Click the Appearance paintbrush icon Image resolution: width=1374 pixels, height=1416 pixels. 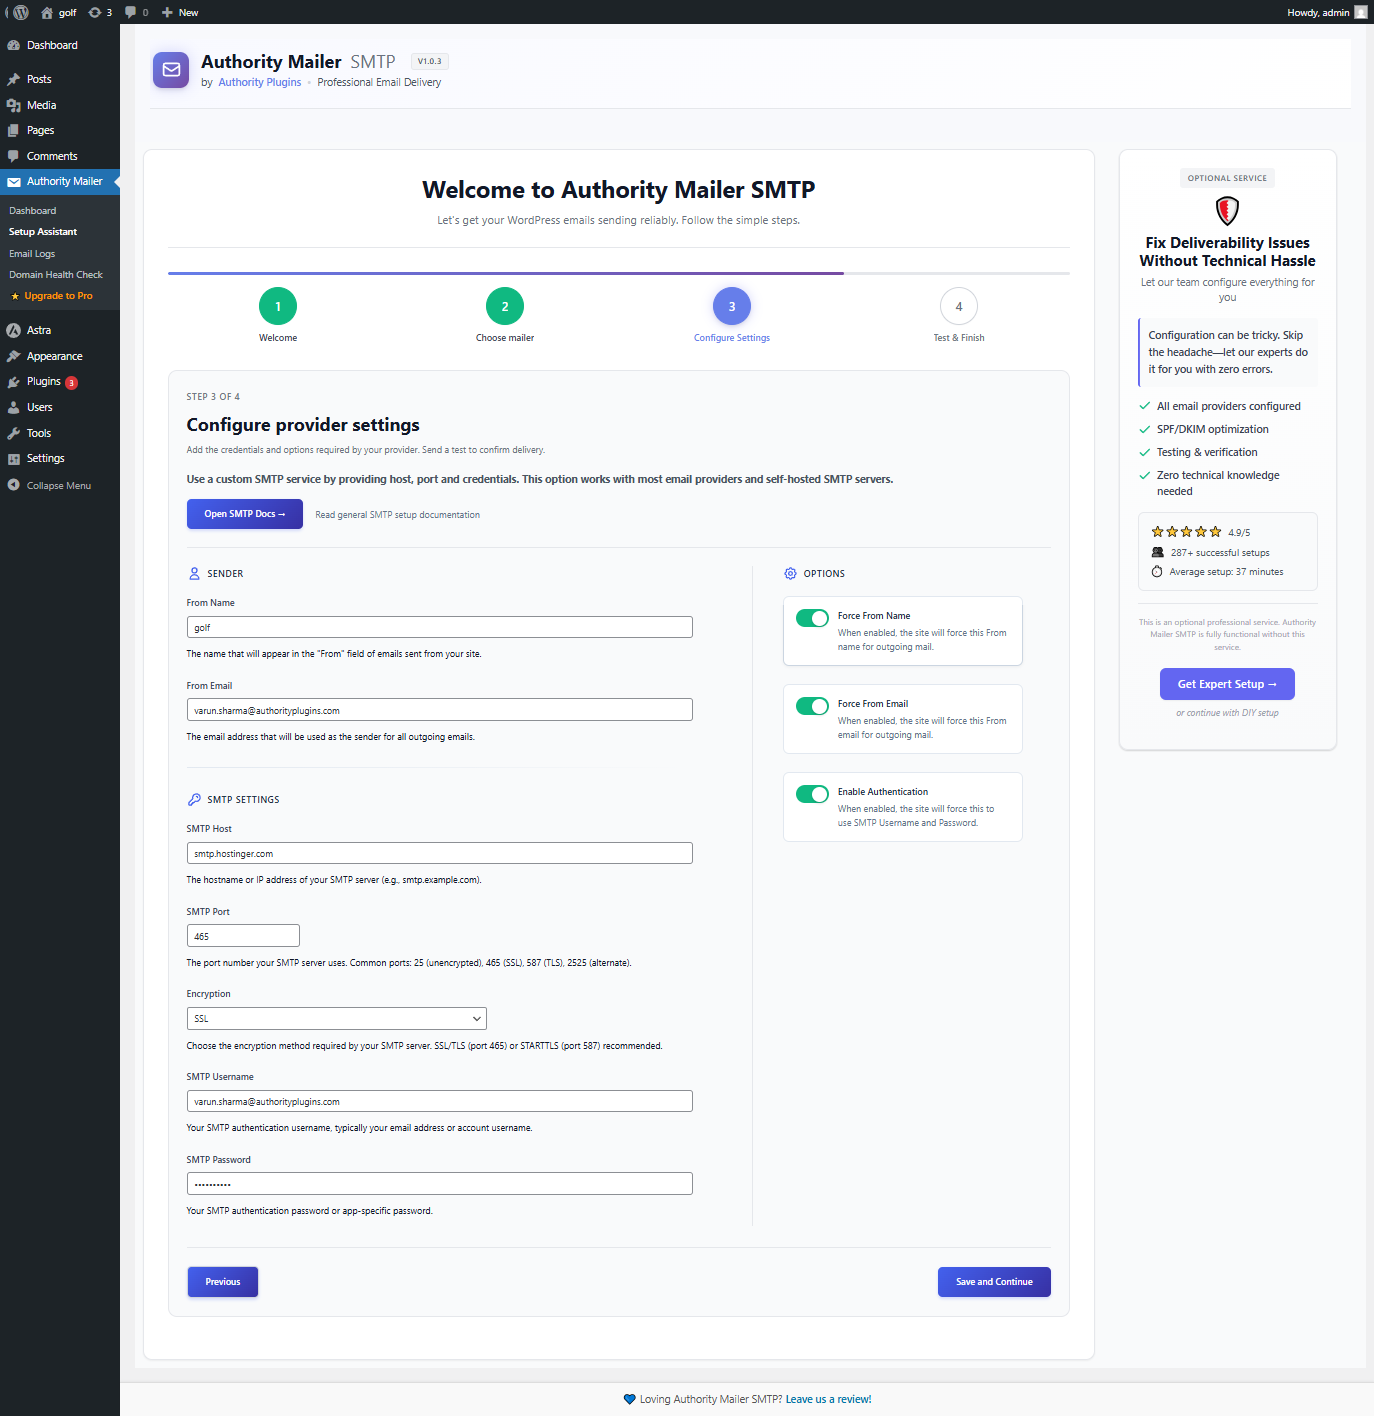pos(14,356)
